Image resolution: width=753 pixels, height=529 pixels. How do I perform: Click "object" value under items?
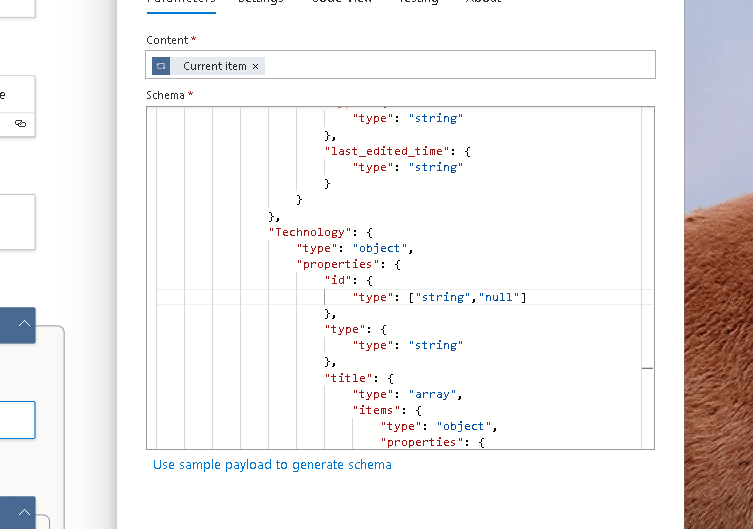(x=463, y=426)
